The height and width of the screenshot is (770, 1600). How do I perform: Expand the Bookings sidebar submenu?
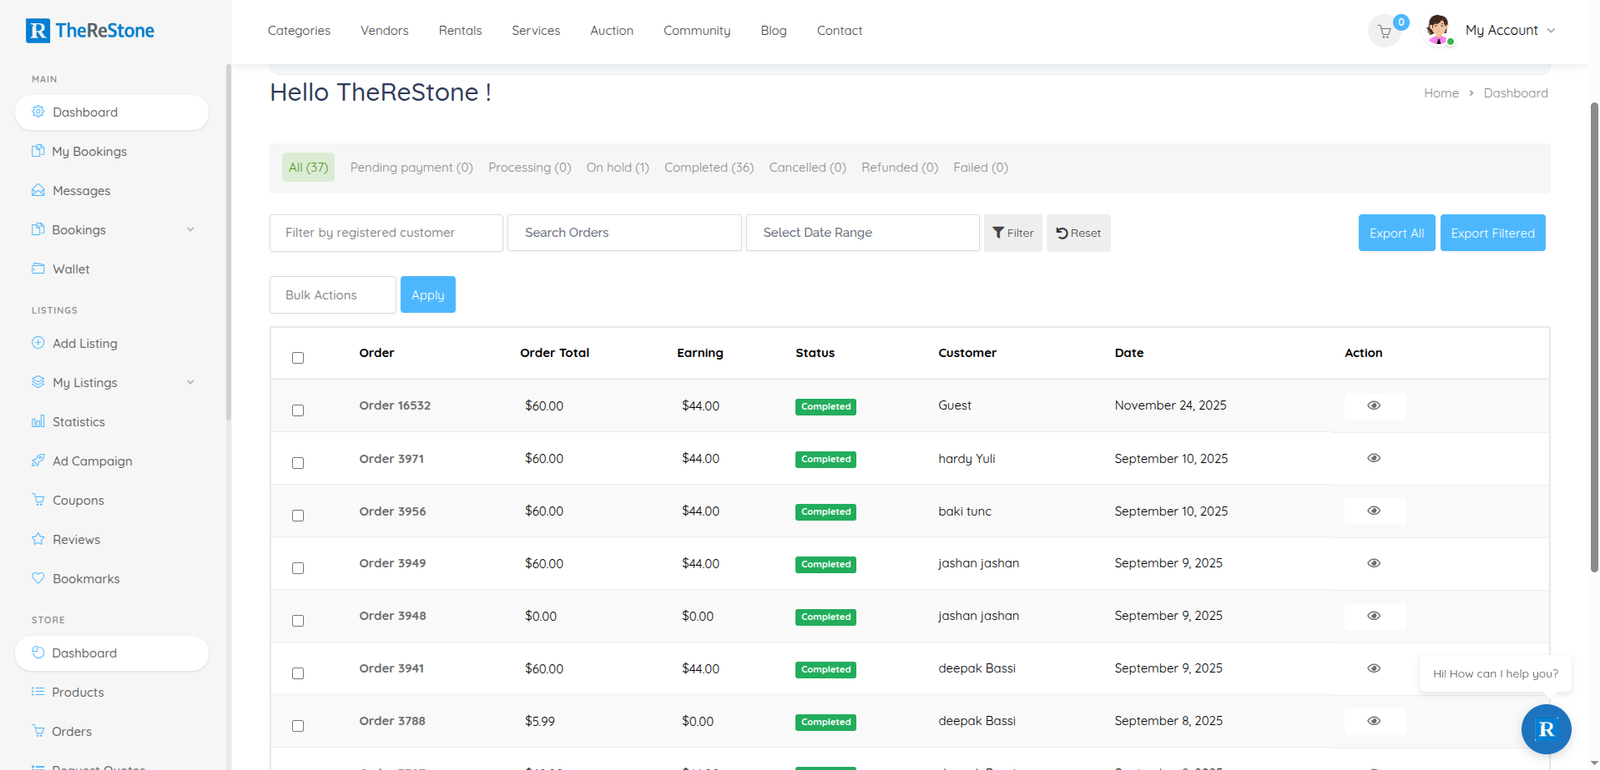tap(190, 230)
